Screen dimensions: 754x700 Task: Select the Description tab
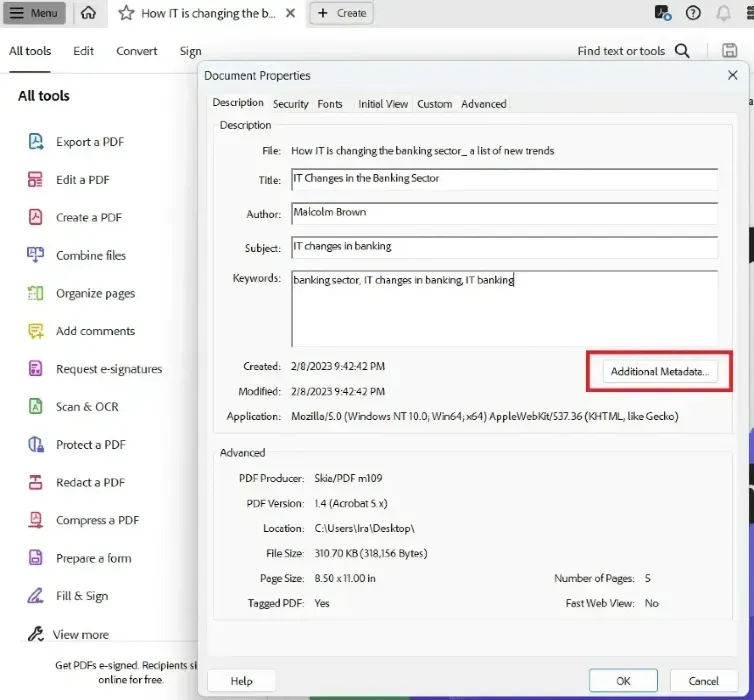click(x=238, y=103)
